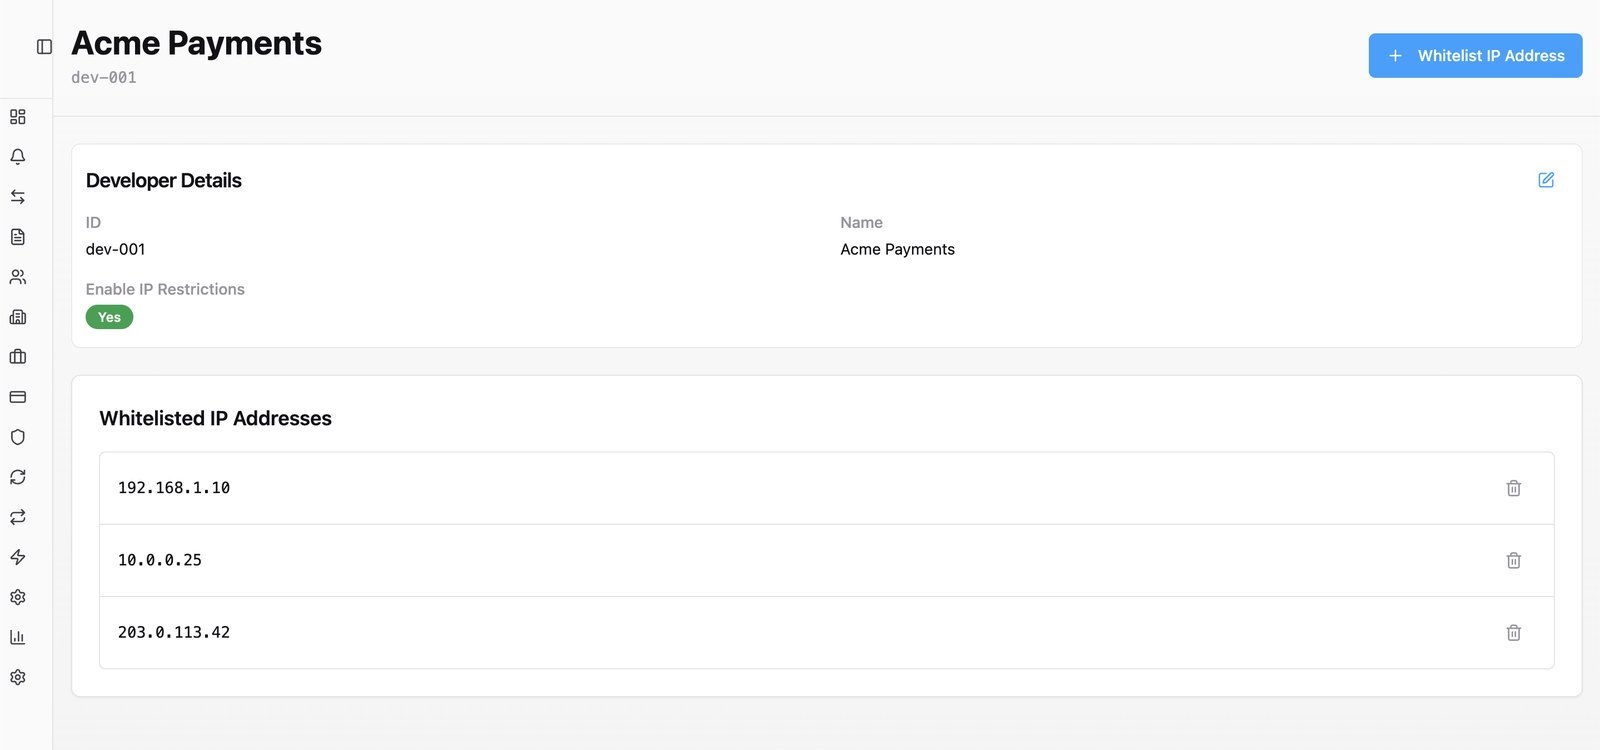Open the circular refresh arrows icon
Viewport: 1600px width, 750px height.
pos(18,477)
